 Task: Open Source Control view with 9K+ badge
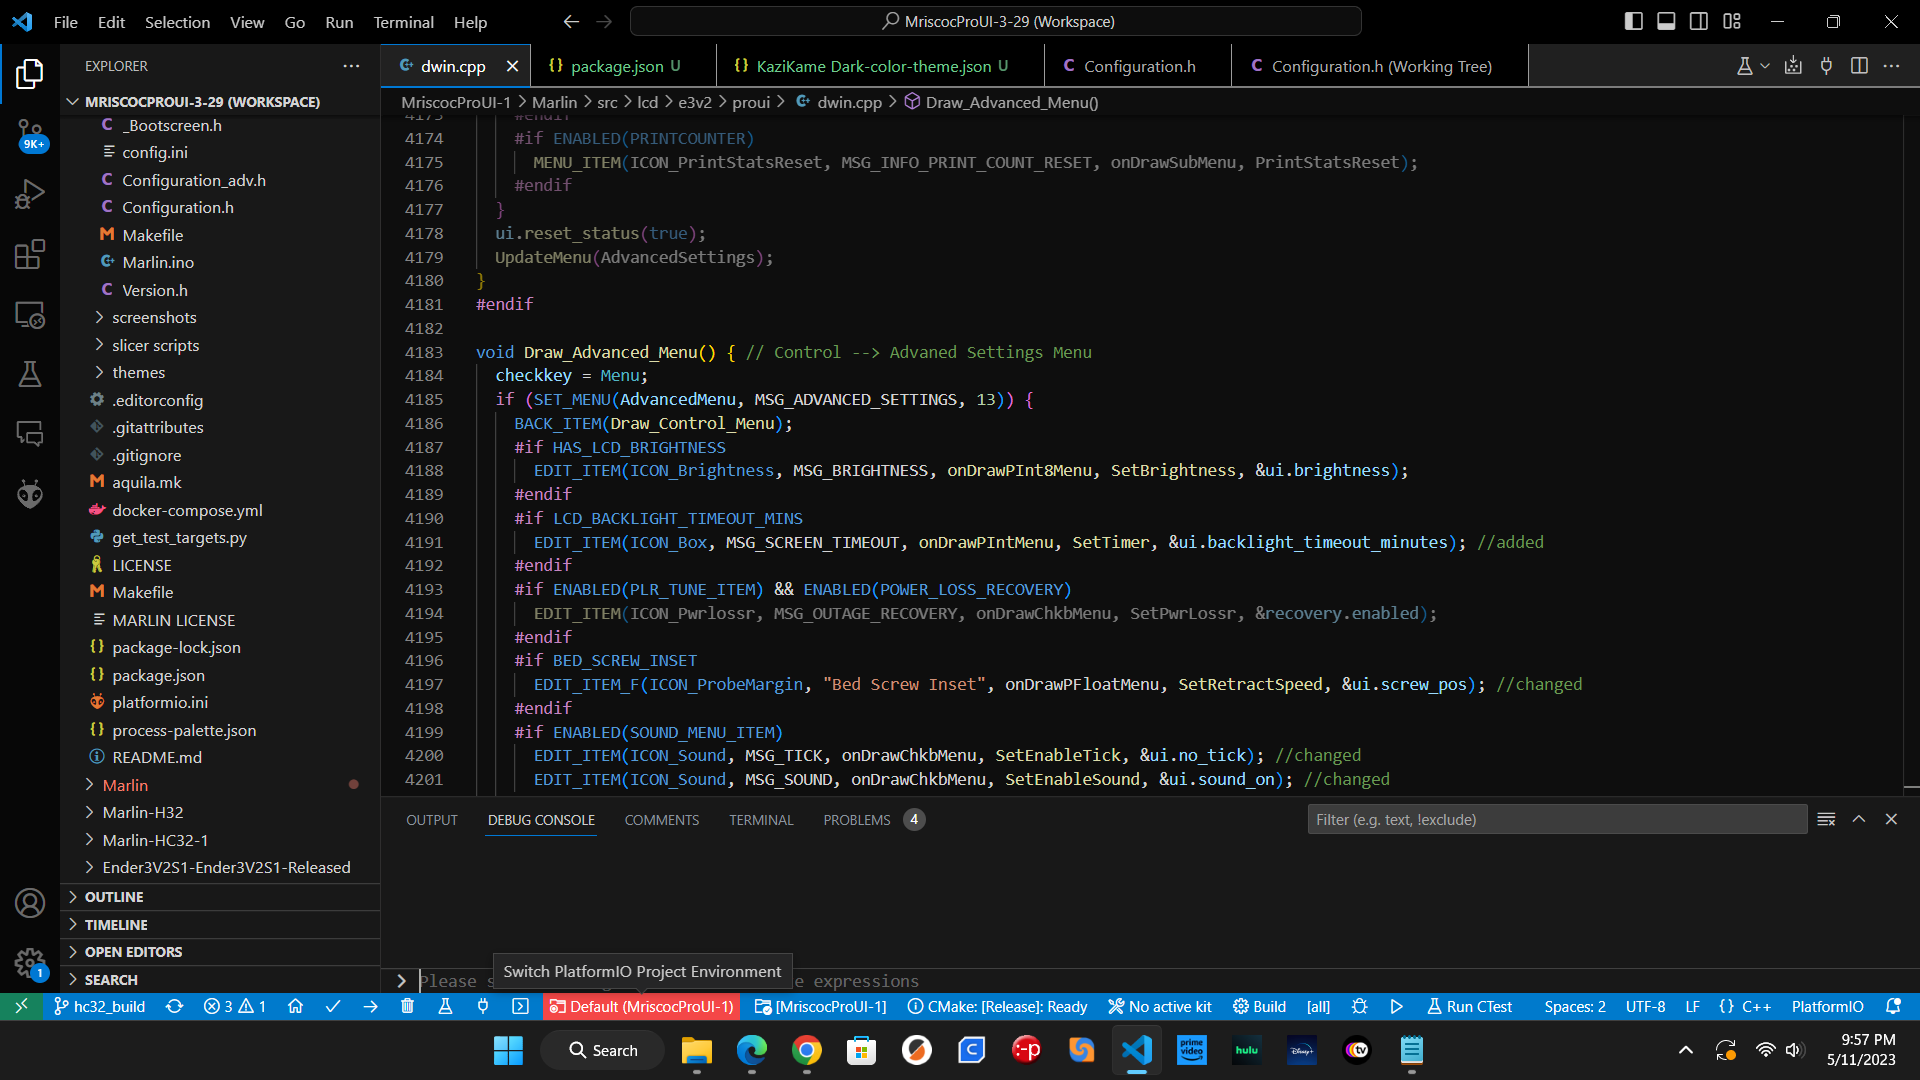click(x=30, y=134)
